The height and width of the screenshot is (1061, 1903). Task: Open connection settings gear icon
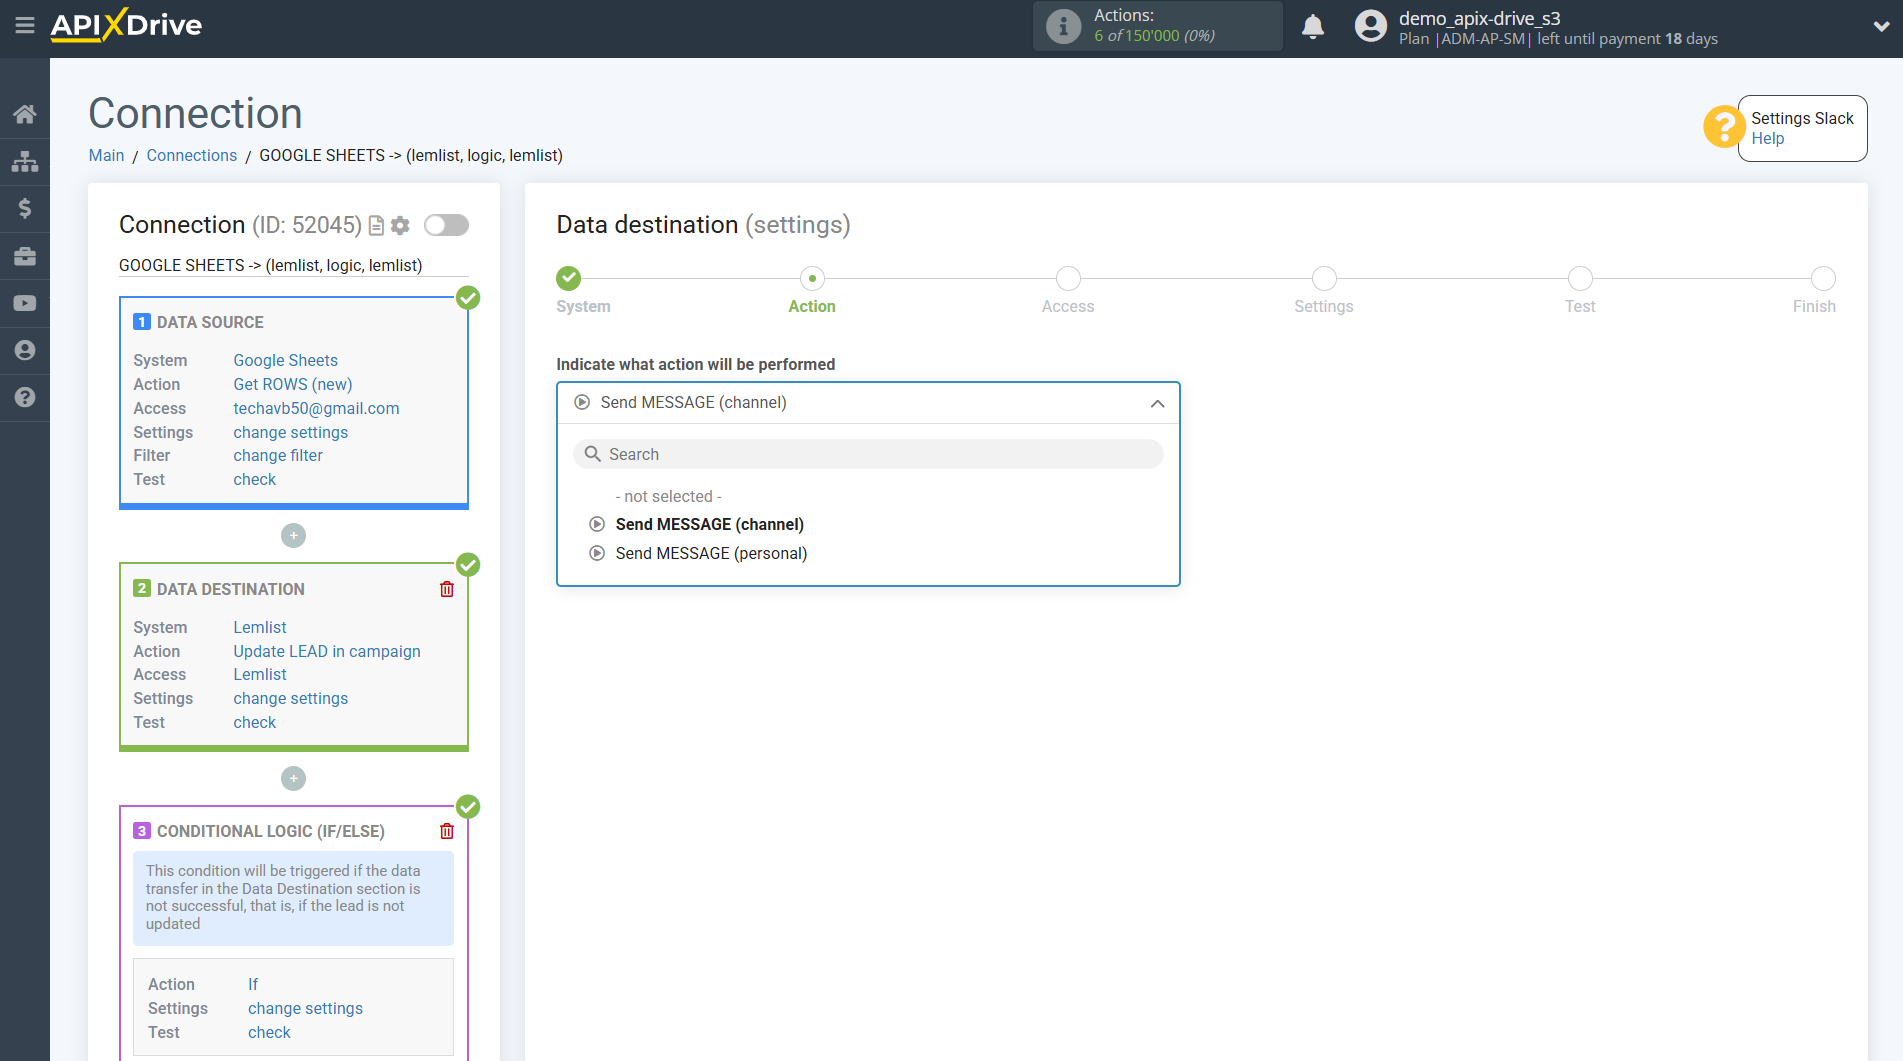[400, 226]
